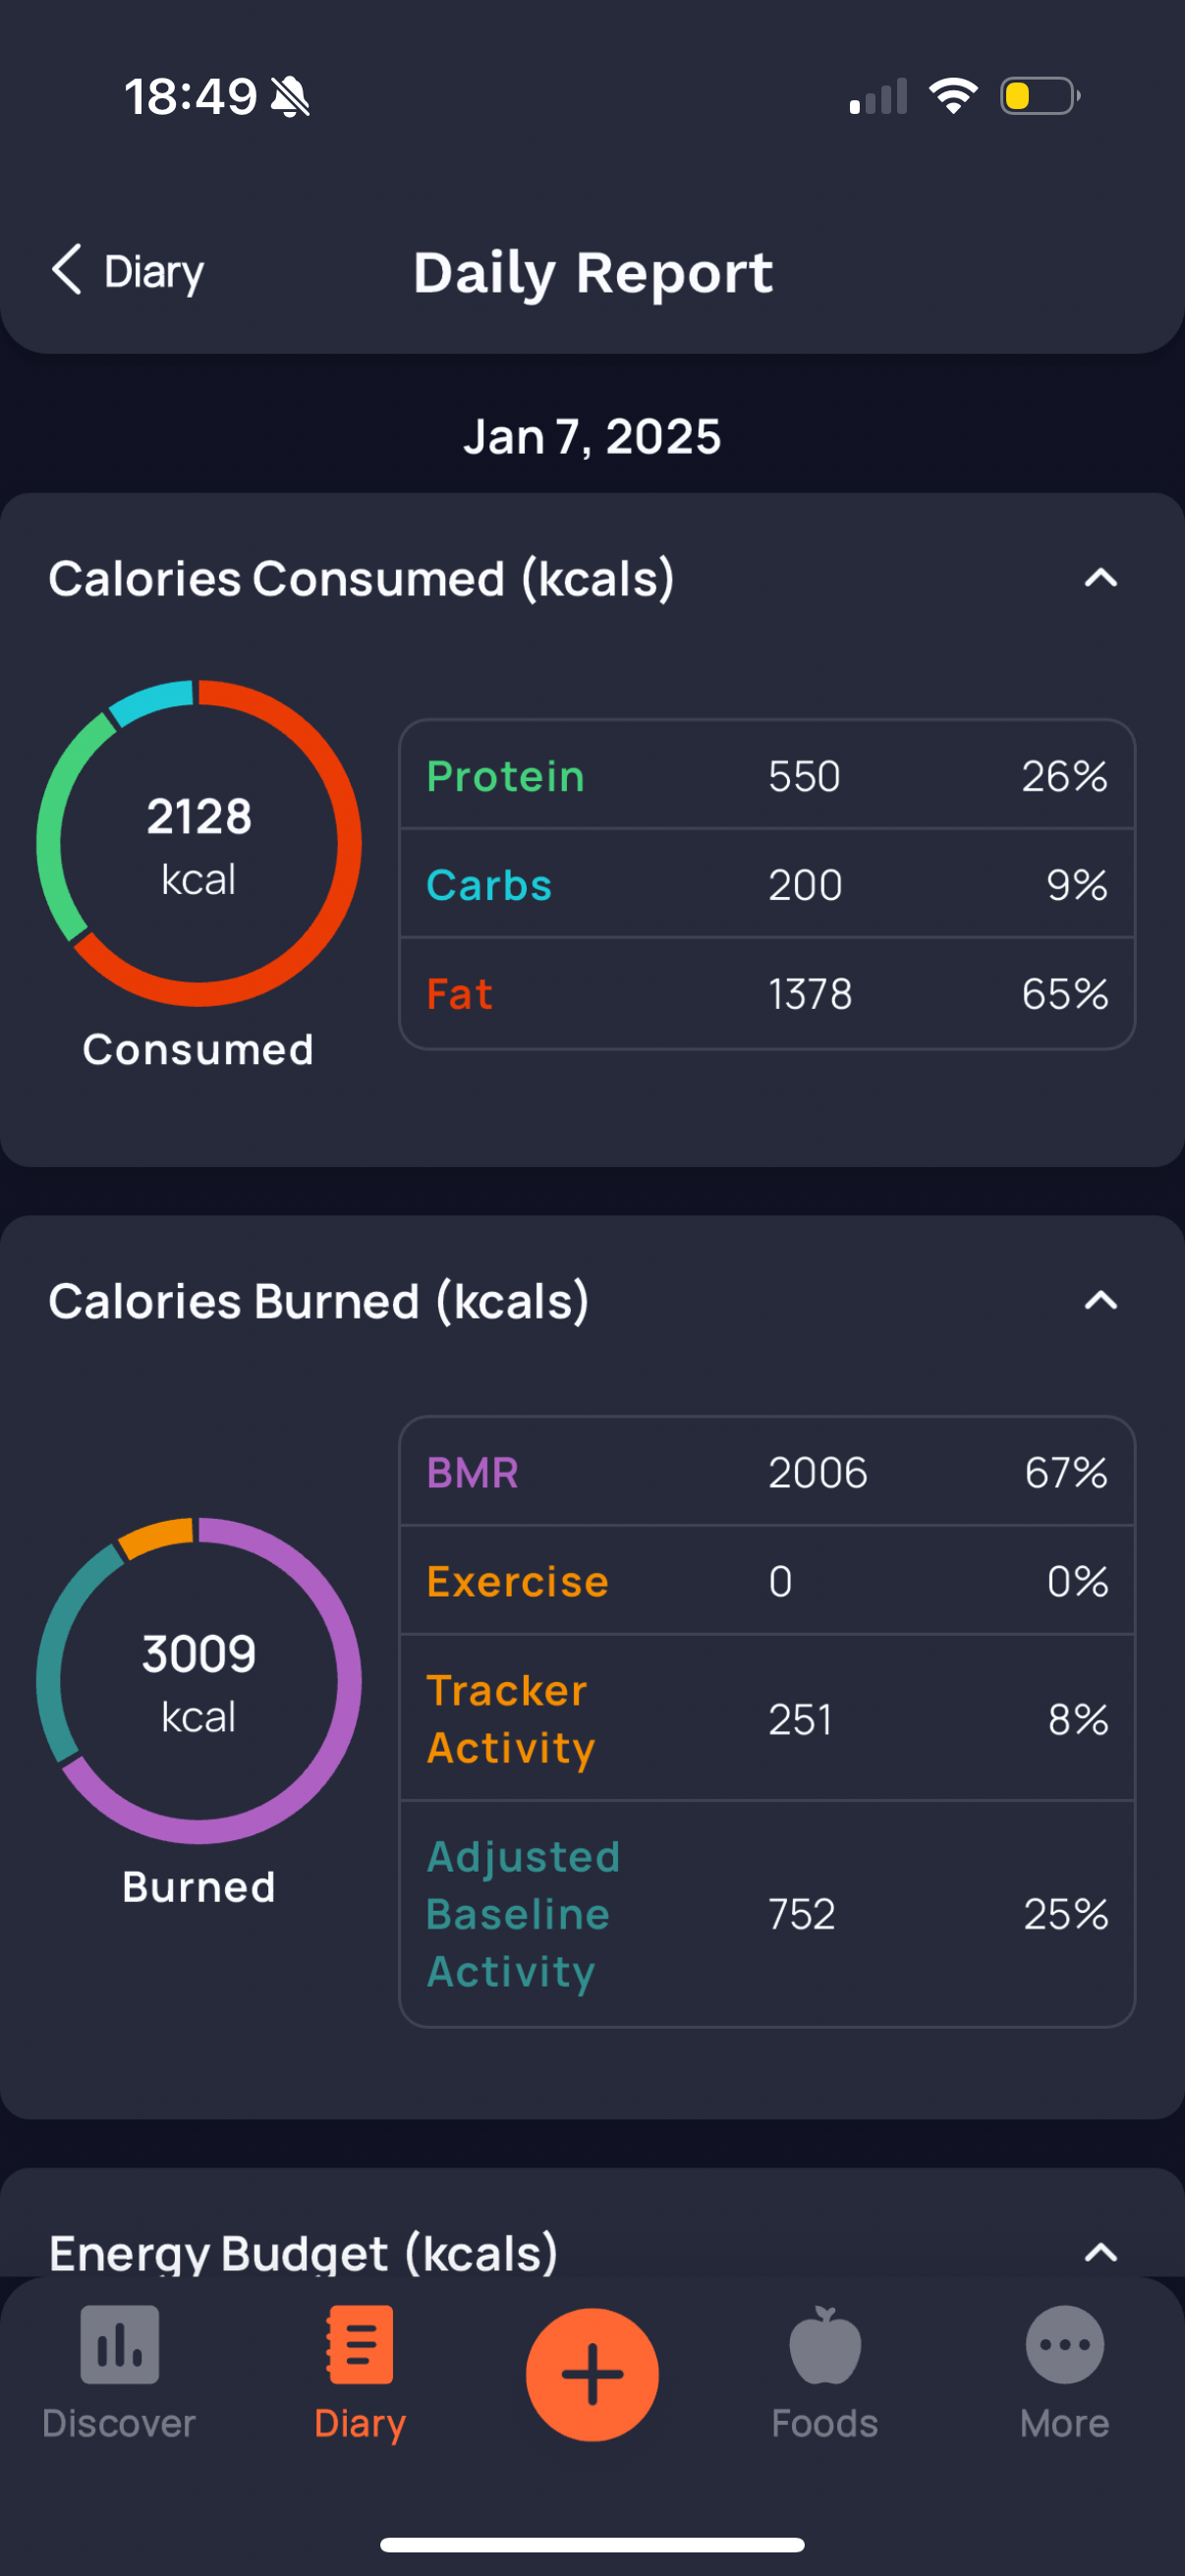
Task: Select the Tracker Activity row
Action: pos(766,1718)
